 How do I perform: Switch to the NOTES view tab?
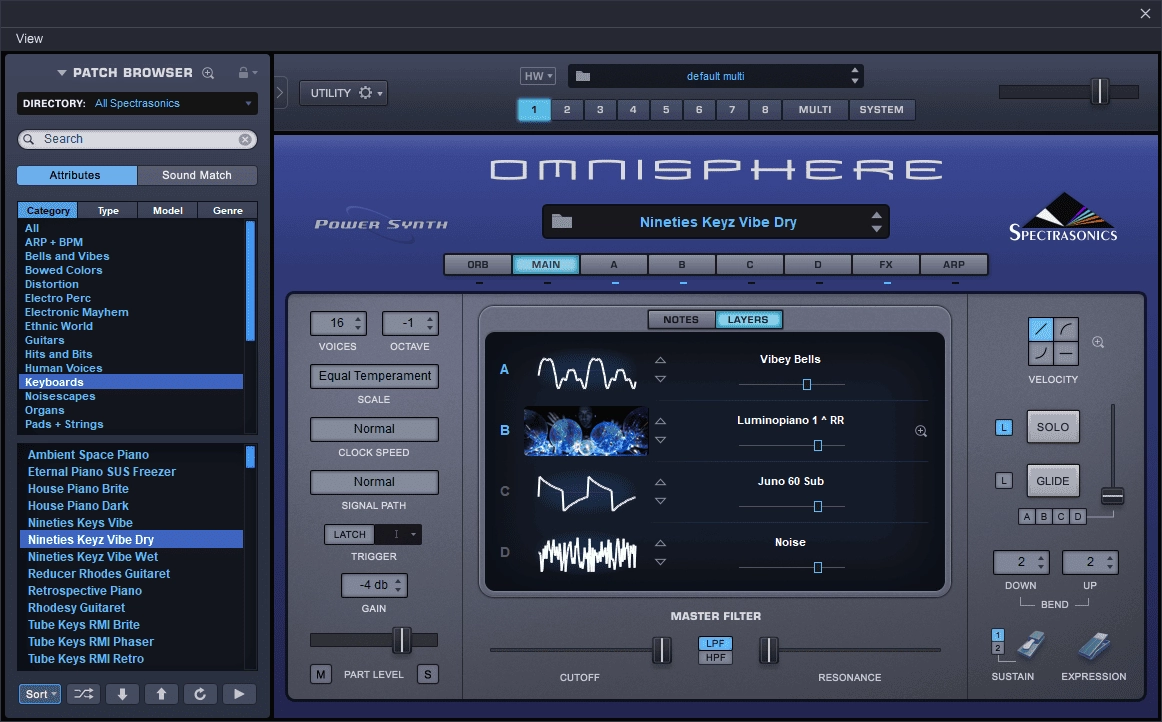681,319
